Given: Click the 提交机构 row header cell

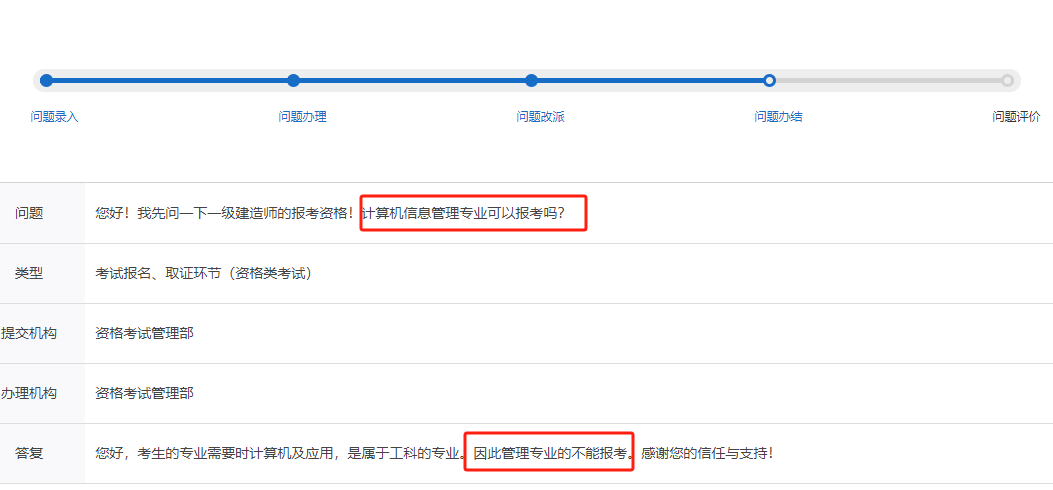Looking at the screenshot, I should (42, 334).
